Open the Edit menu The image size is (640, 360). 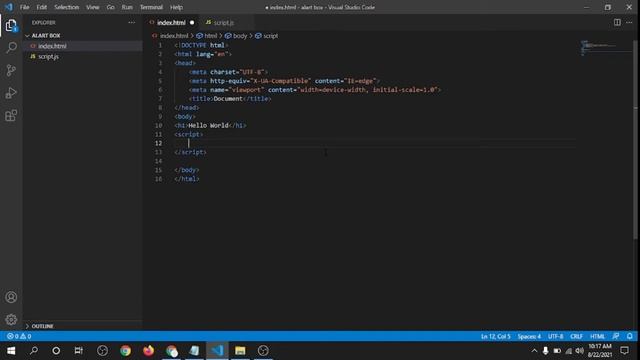point(42,7)
